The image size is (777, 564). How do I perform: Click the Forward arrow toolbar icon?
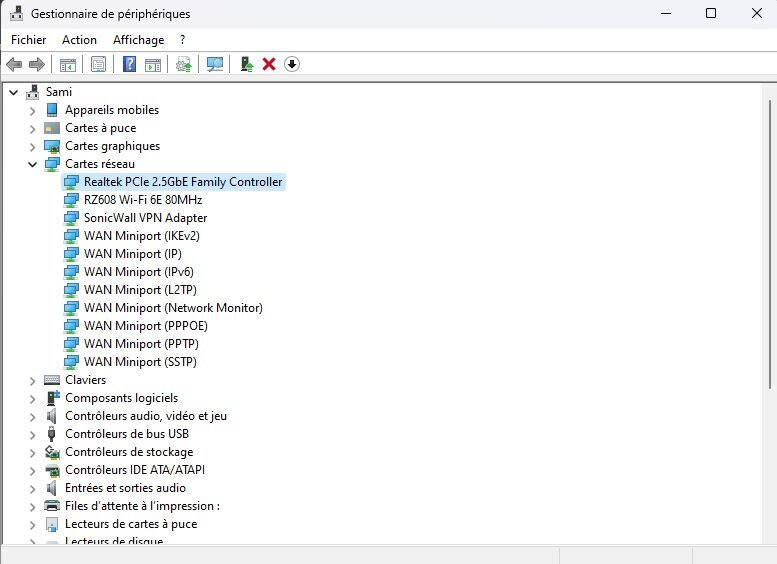[37, 64]
